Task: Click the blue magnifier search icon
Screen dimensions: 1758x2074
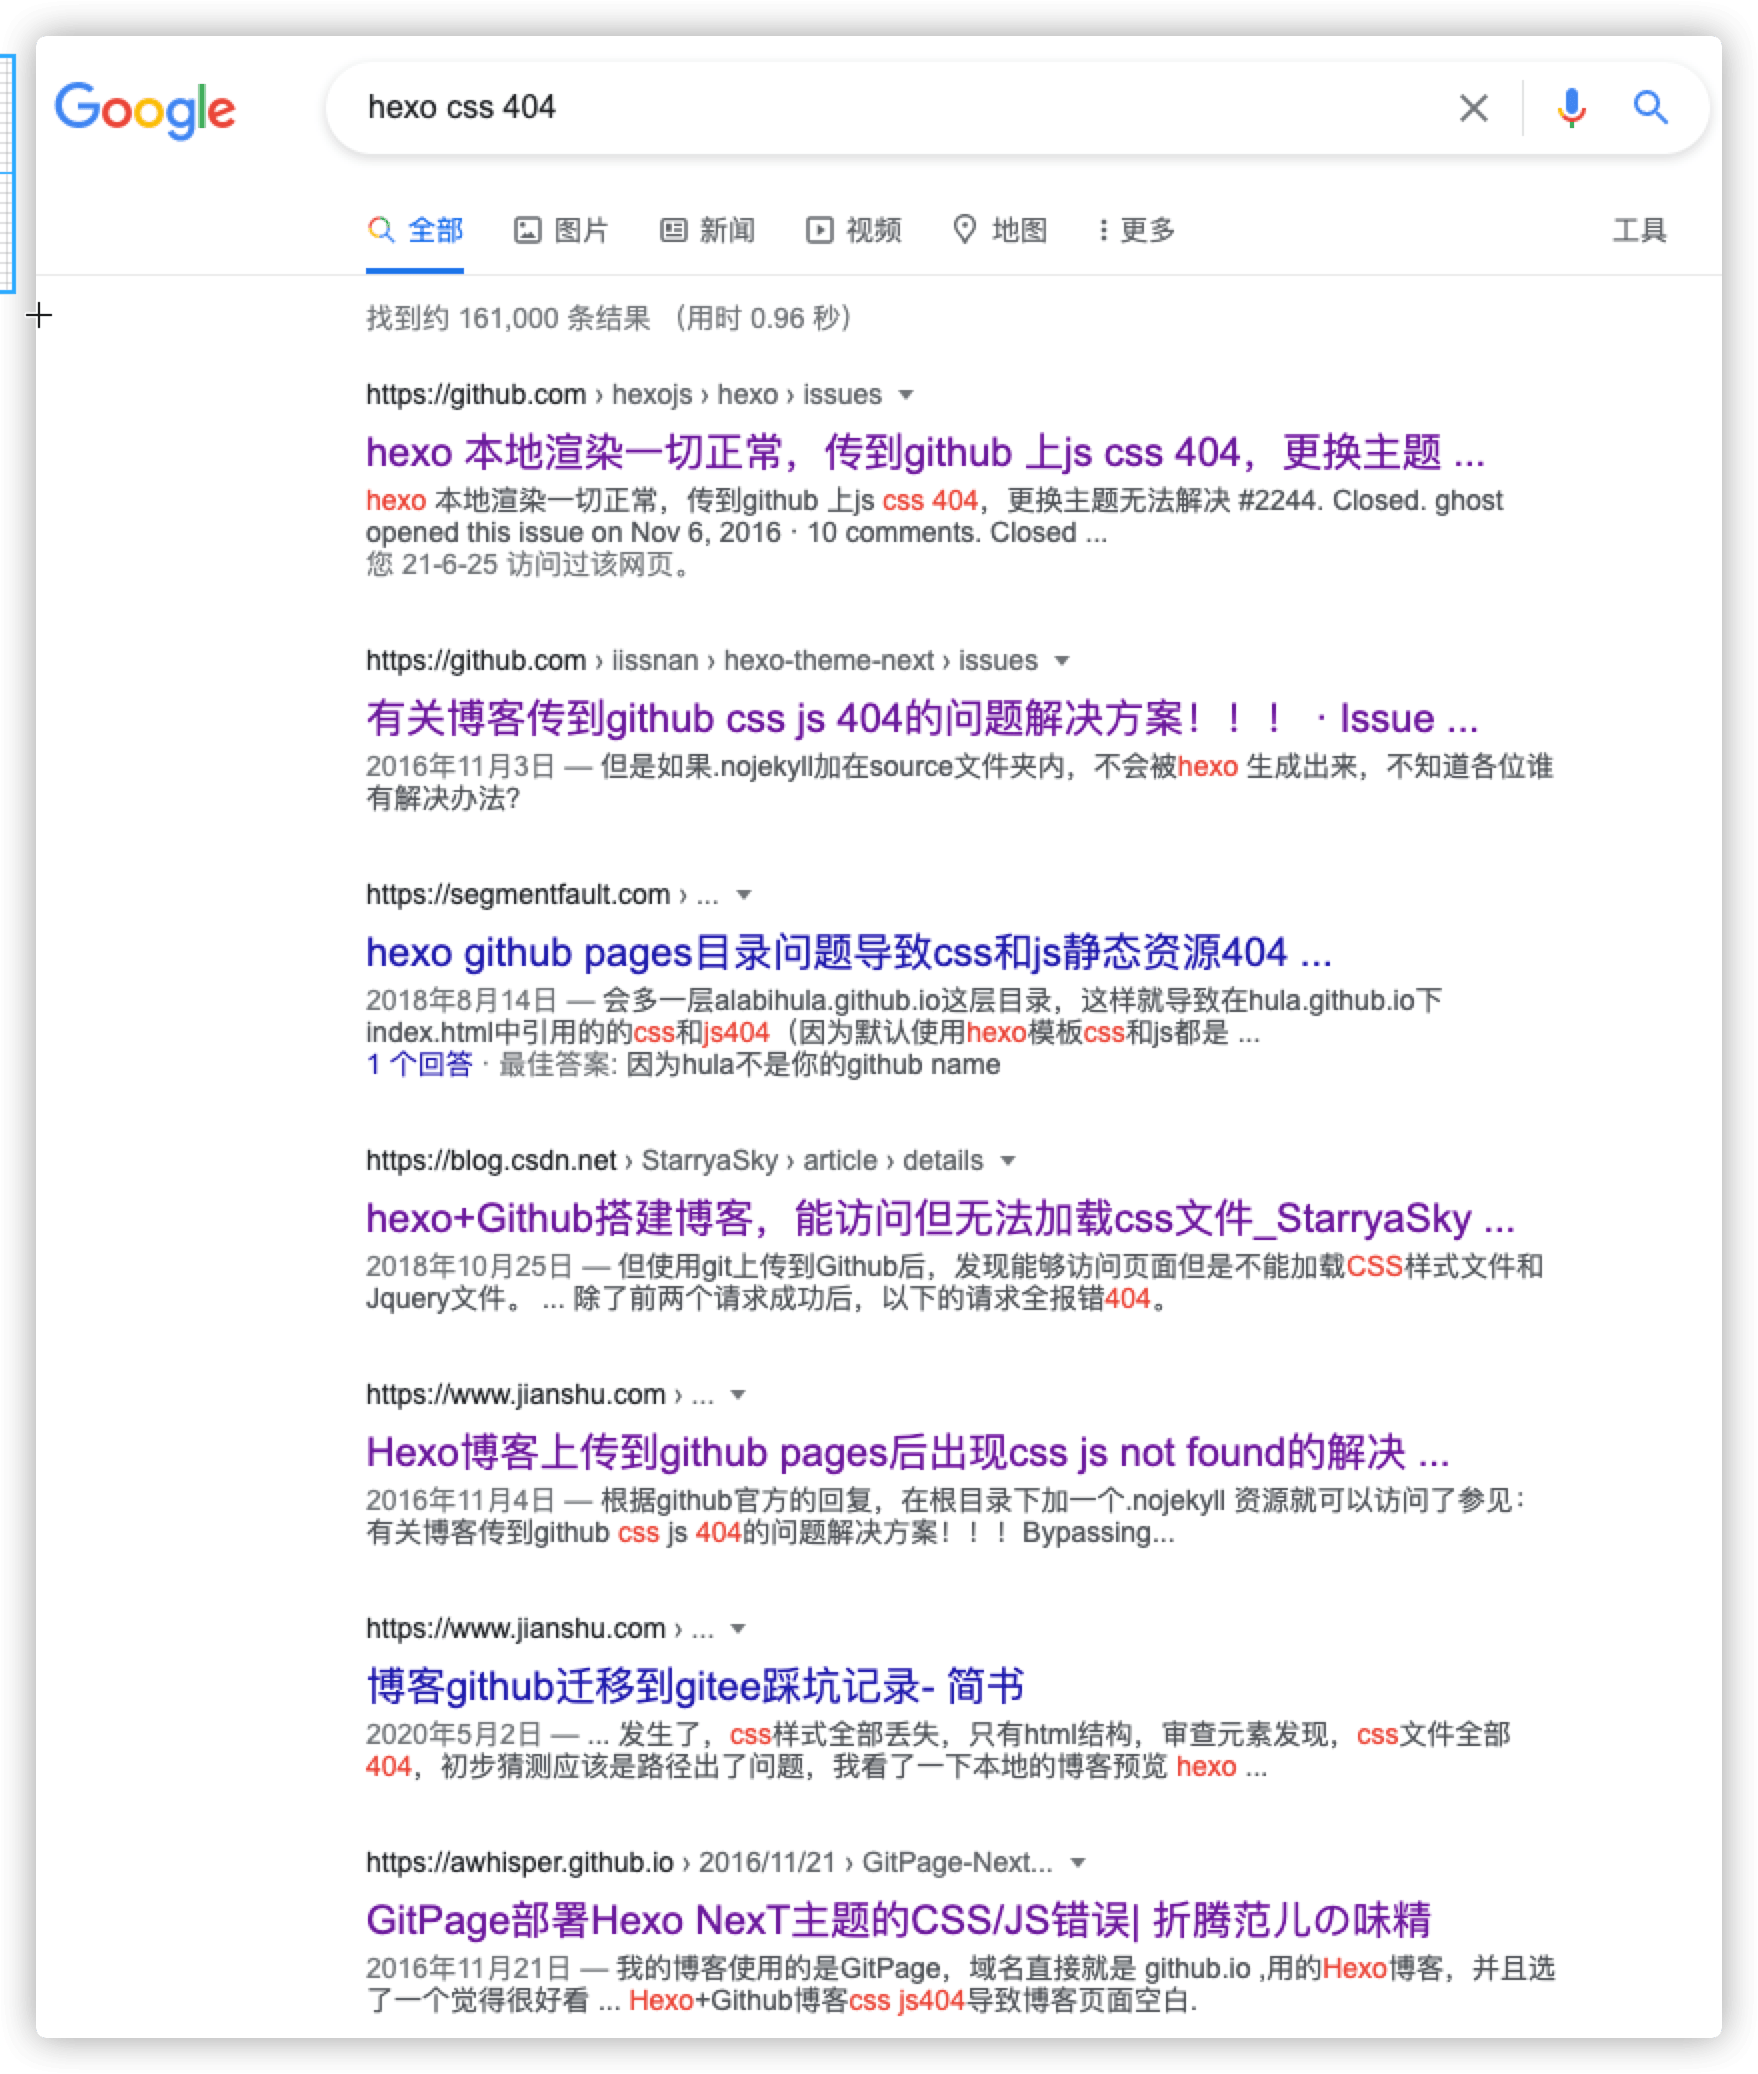Action: pos(1650,107)
